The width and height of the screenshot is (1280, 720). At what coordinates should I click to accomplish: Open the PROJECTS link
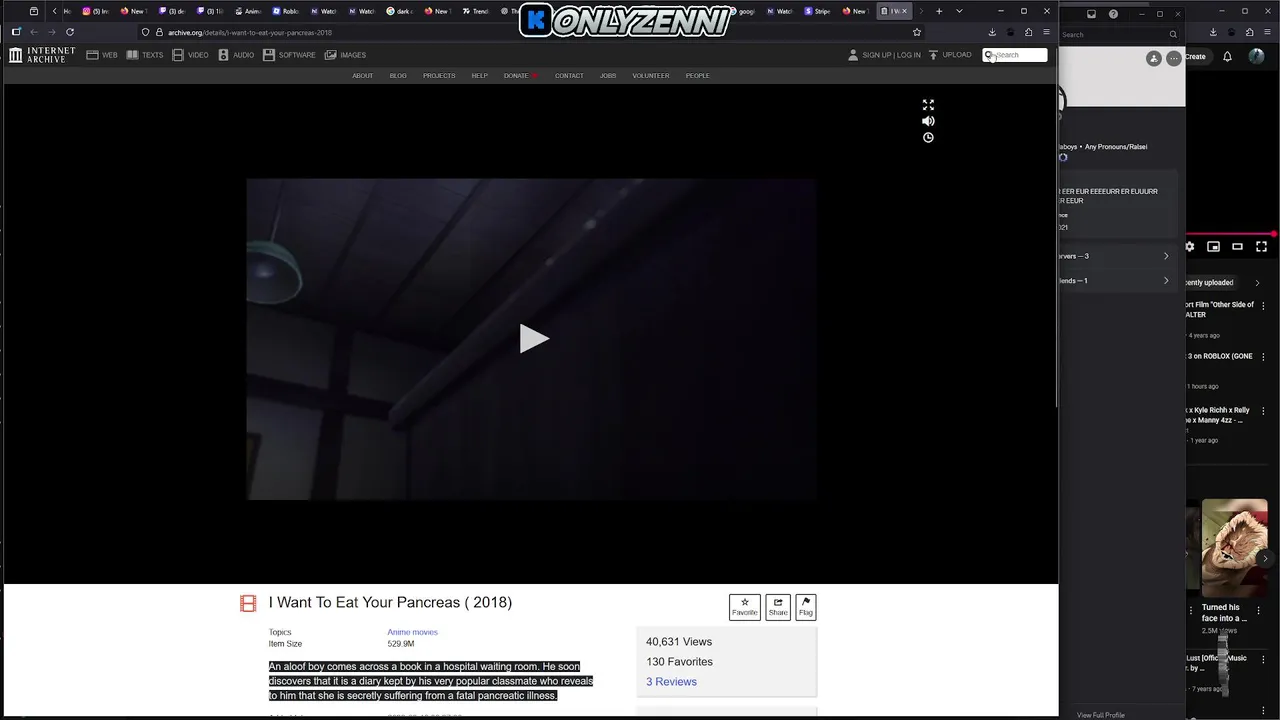[x=439, y=76]
